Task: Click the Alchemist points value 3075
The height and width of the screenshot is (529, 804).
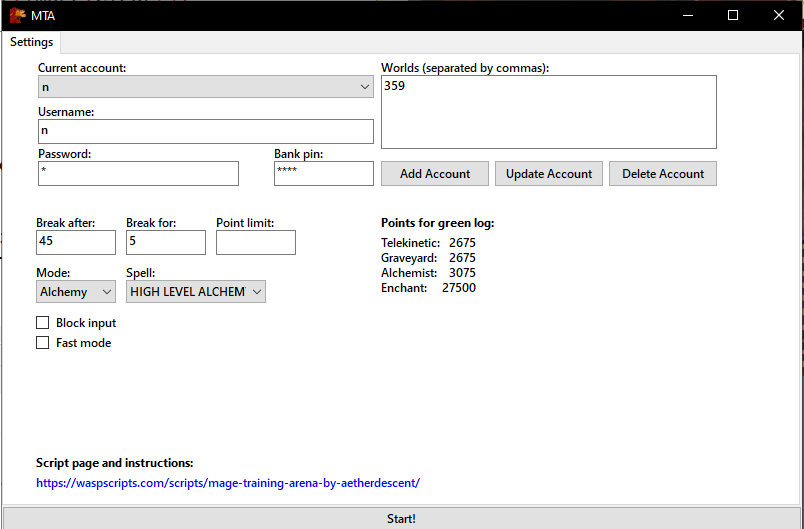Action: 463,273
